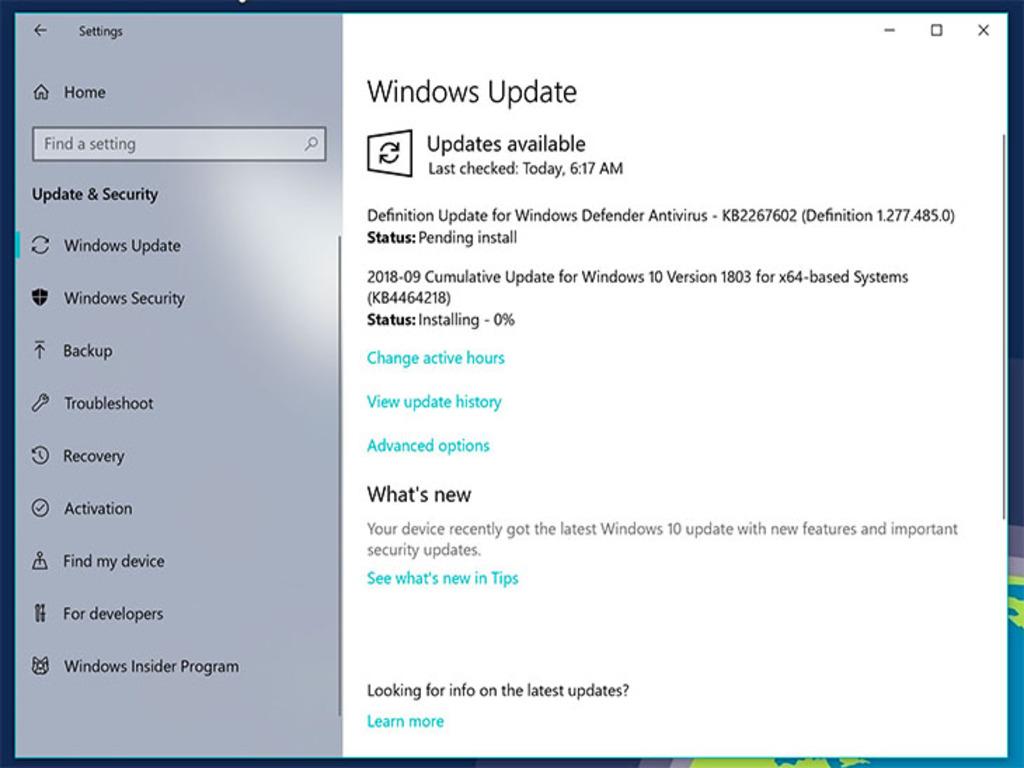Click the Learn more link
The image size is (1024, 768).
pyautogui.click(x=405, y=721)
